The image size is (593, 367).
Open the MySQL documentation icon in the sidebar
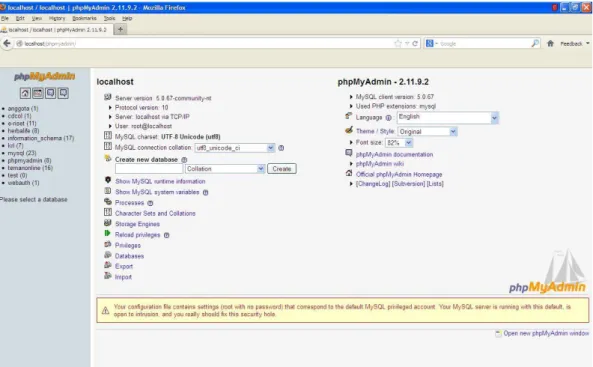[x=63, y=93]
